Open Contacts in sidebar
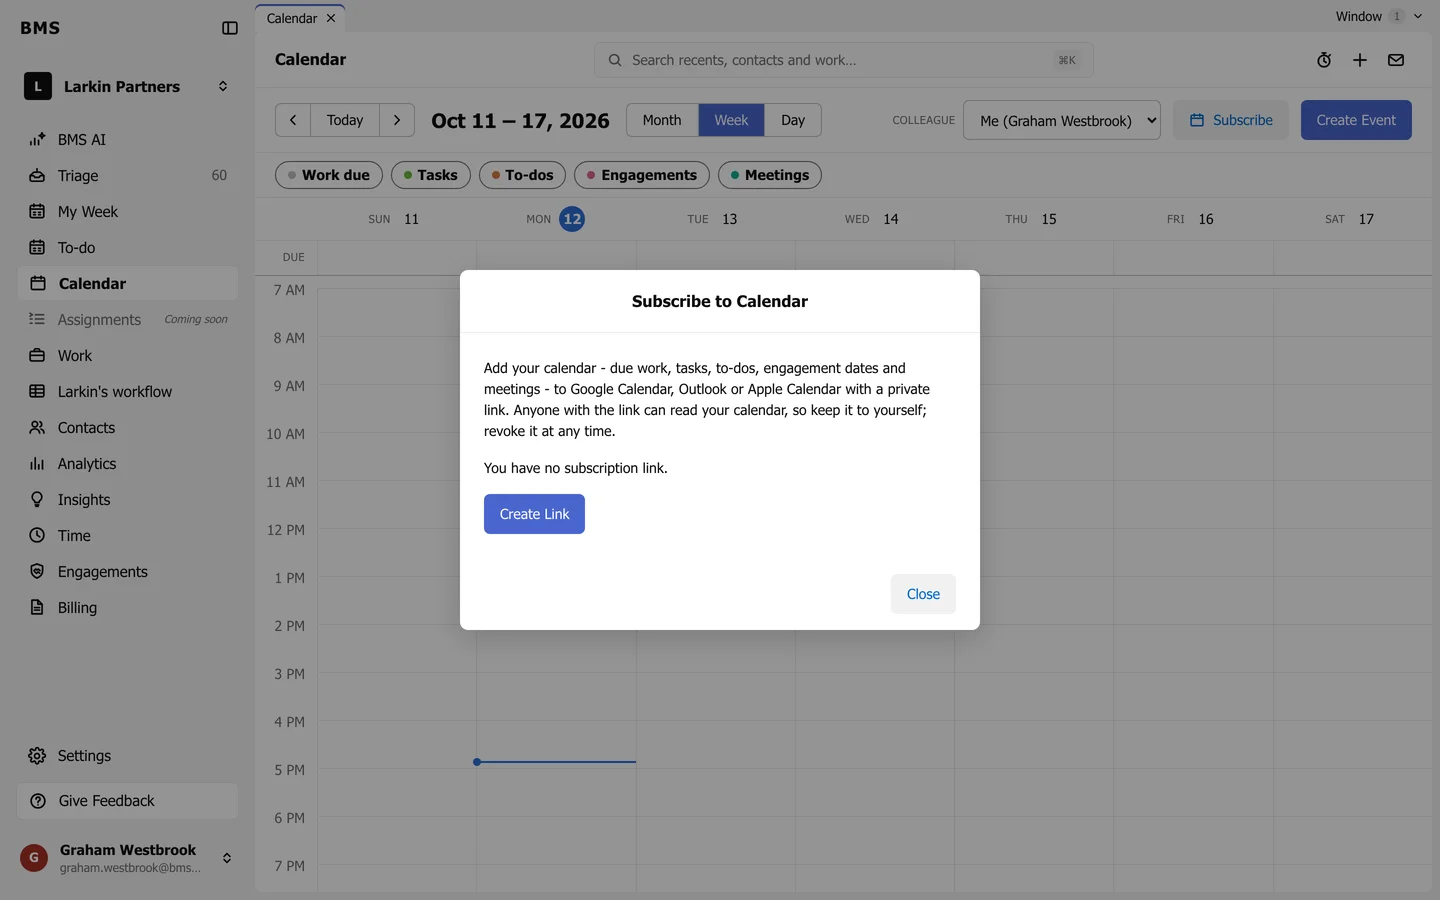The width and height of the screenshot is (1440, 900). pyautogui.click(x=128, y=428)
